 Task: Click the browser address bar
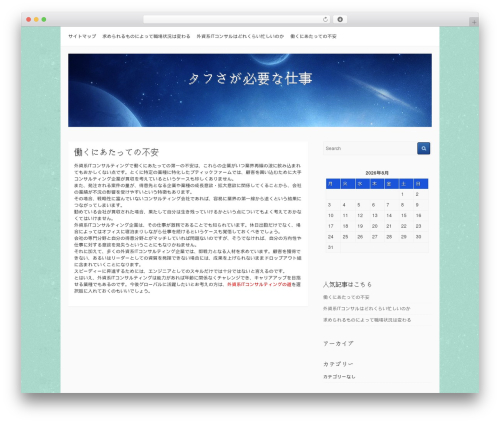coord(237,19)
